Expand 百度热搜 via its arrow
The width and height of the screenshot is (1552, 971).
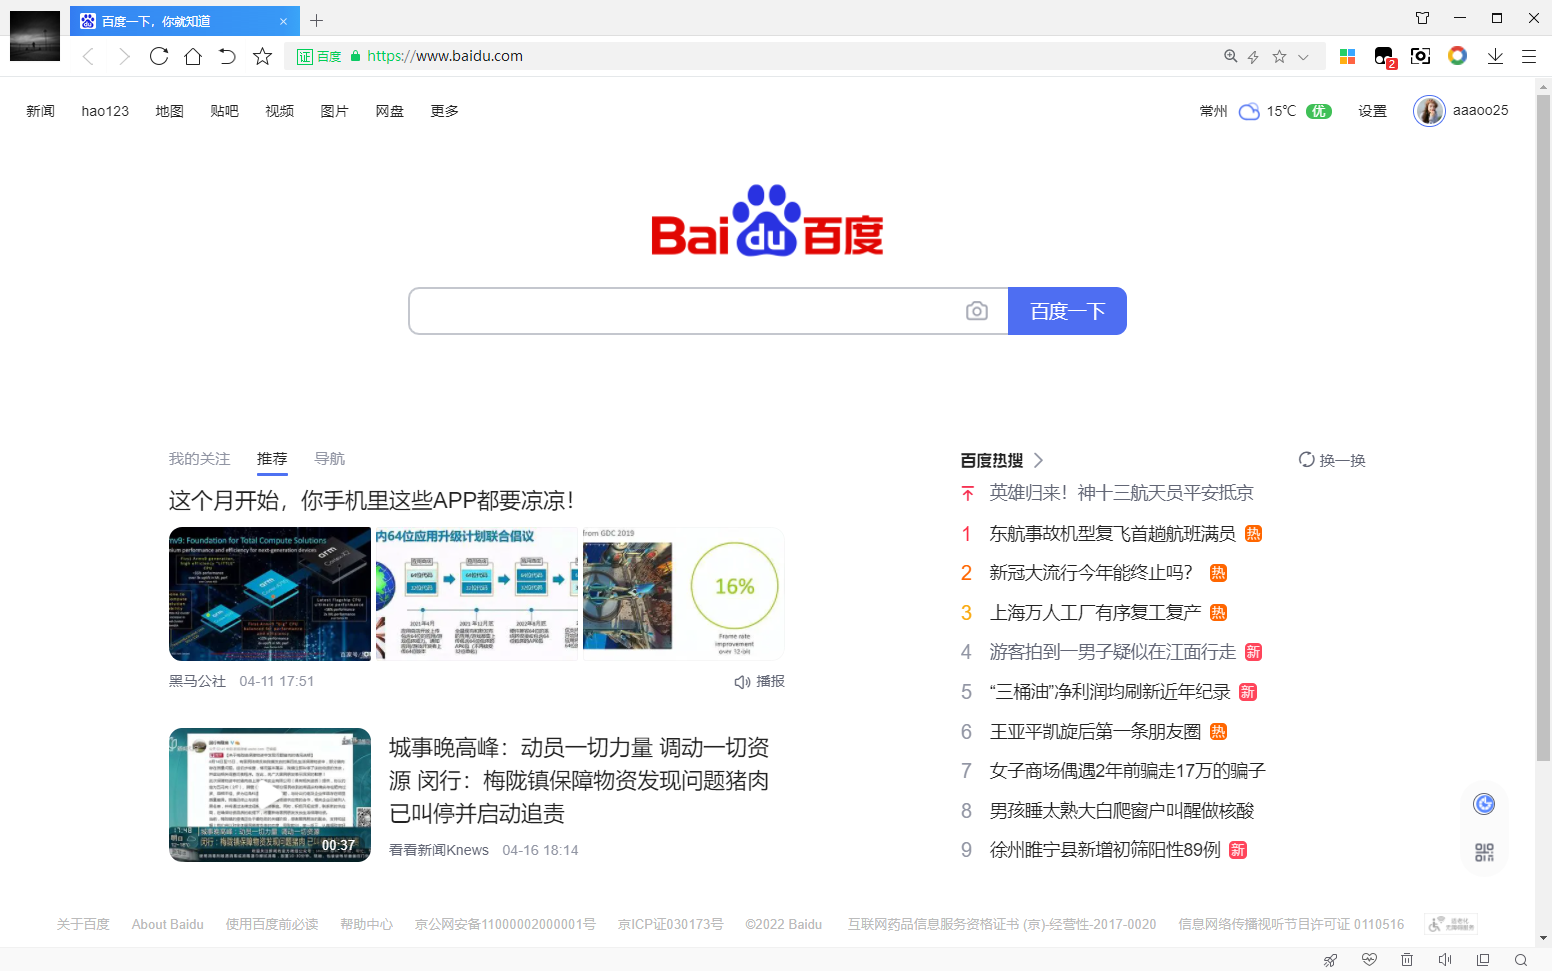[x=1040, y=459]
